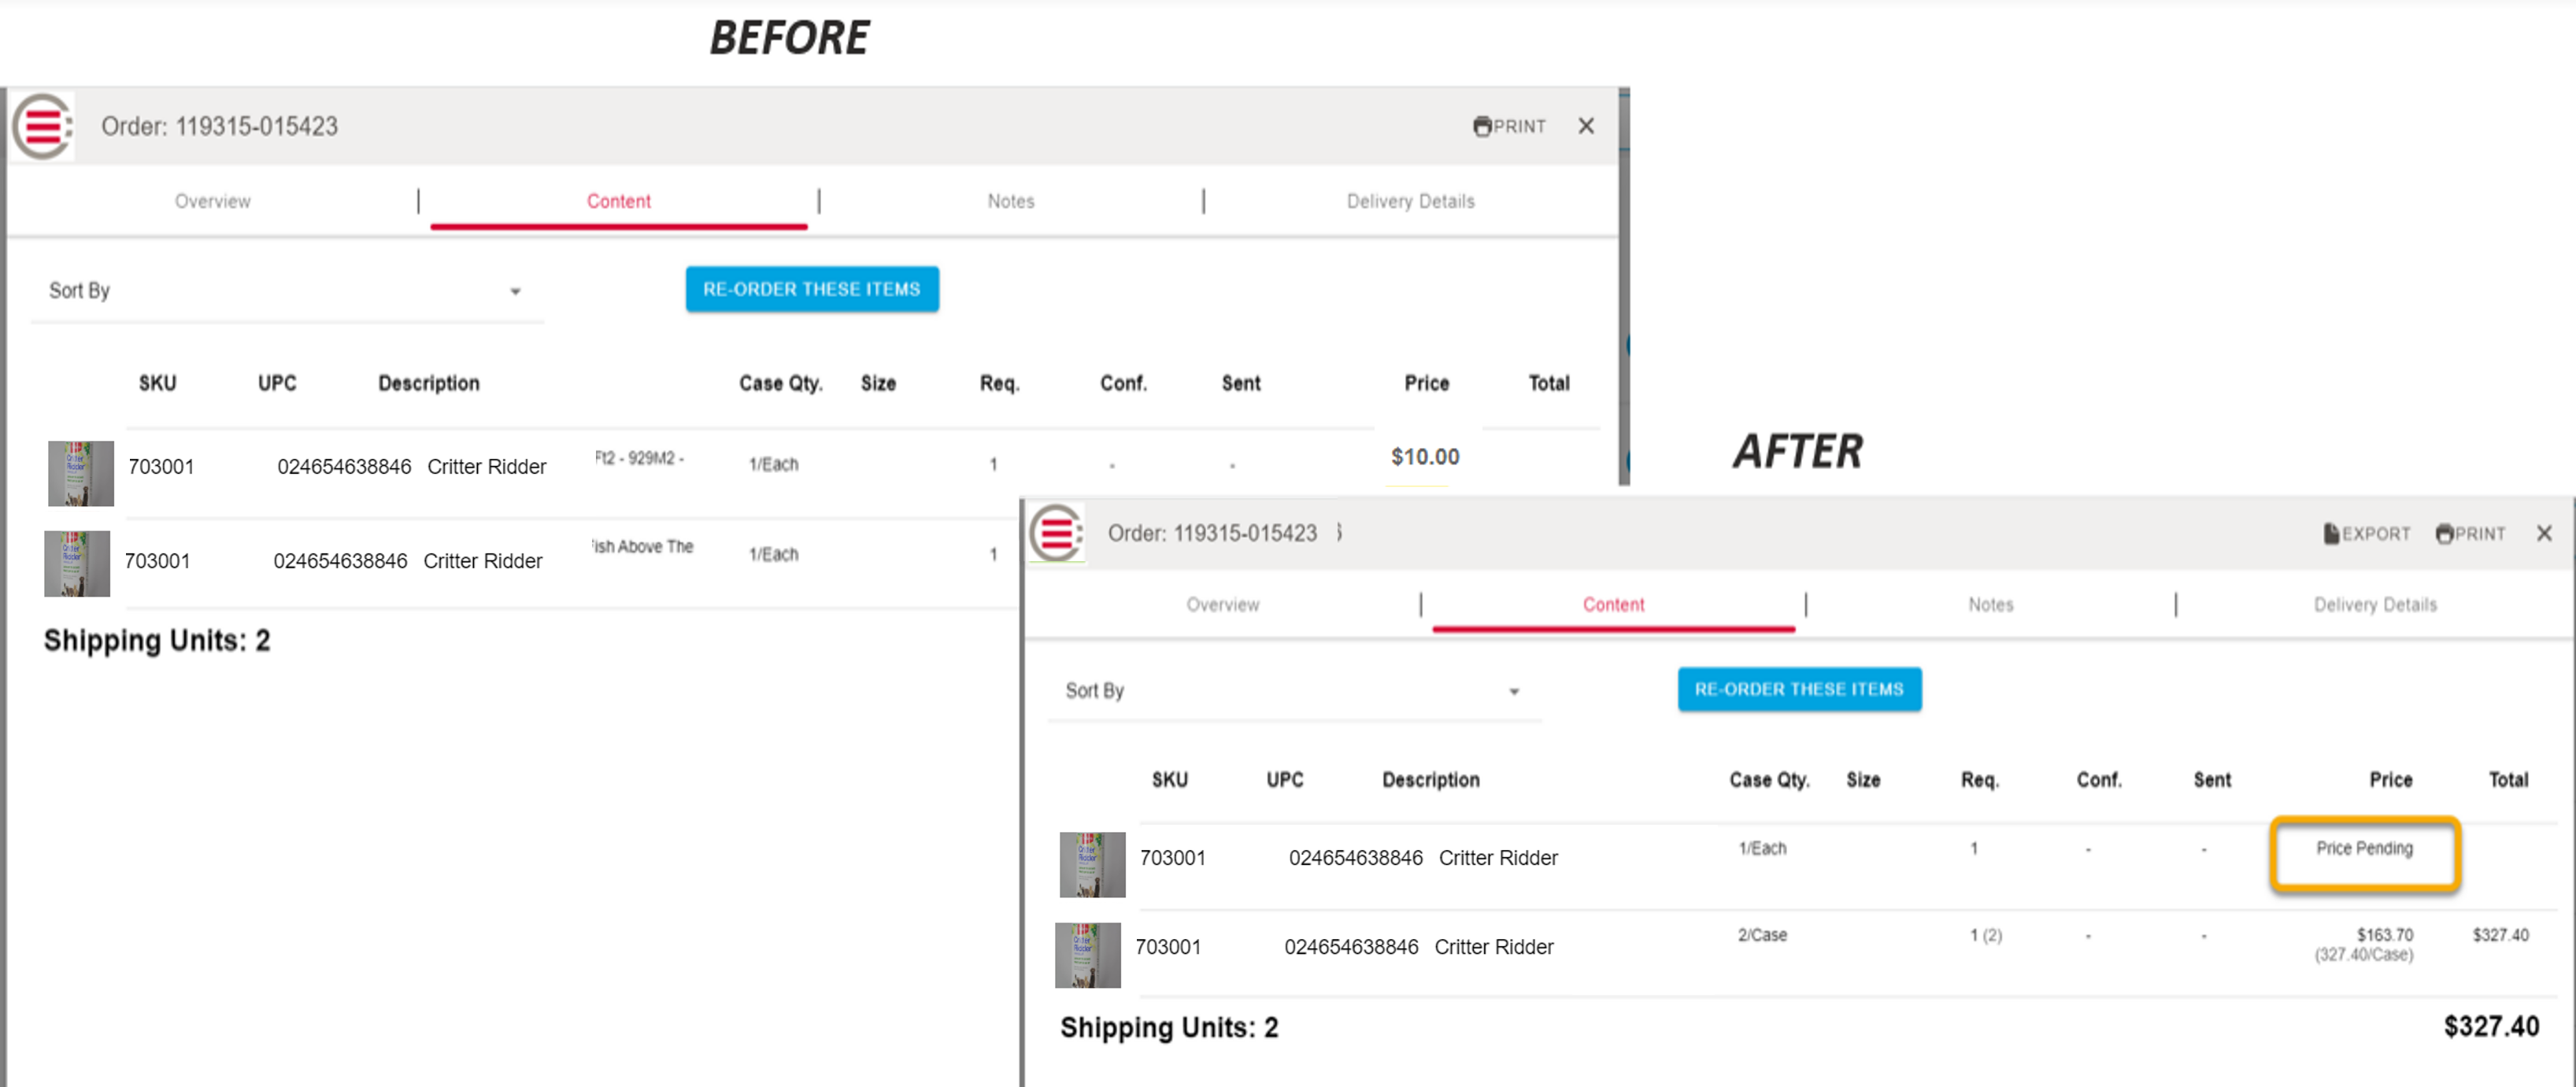Close the Before order dialog
2576x1087 pixels.
1586,126
